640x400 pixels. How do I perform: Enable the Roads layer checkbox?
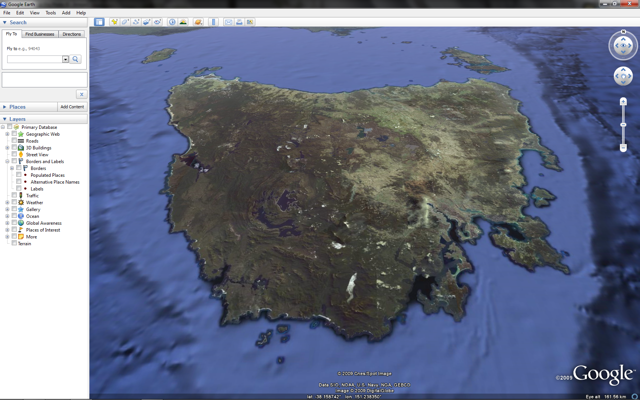tap(14, 141)
